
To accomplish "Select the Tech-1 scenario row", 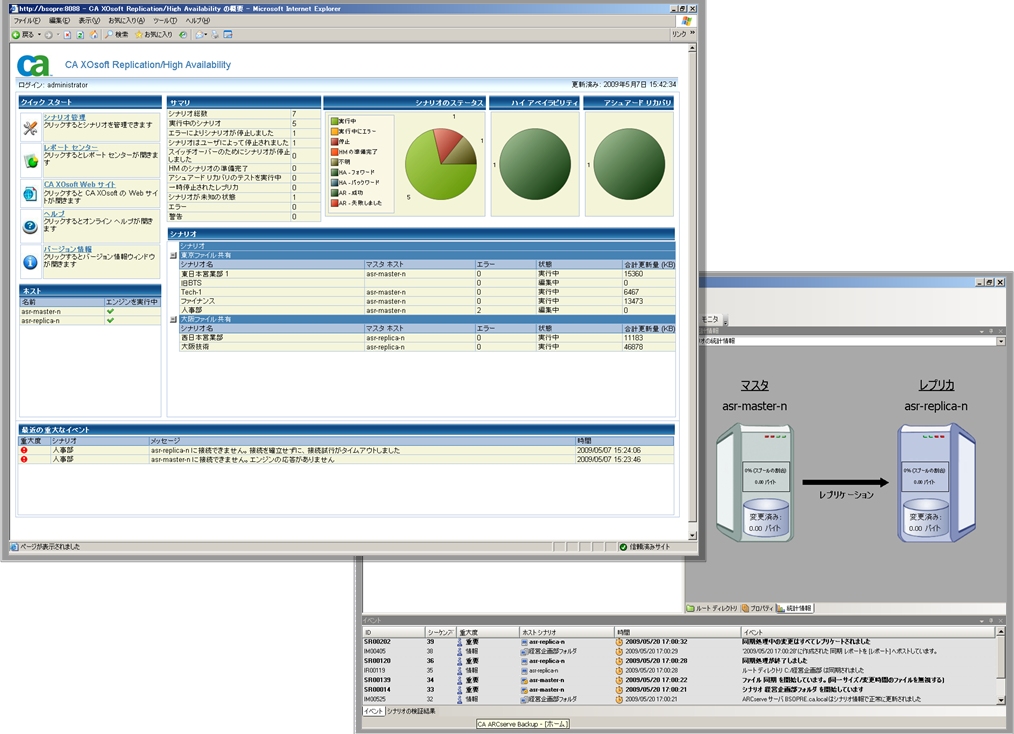I will point(427,292).
